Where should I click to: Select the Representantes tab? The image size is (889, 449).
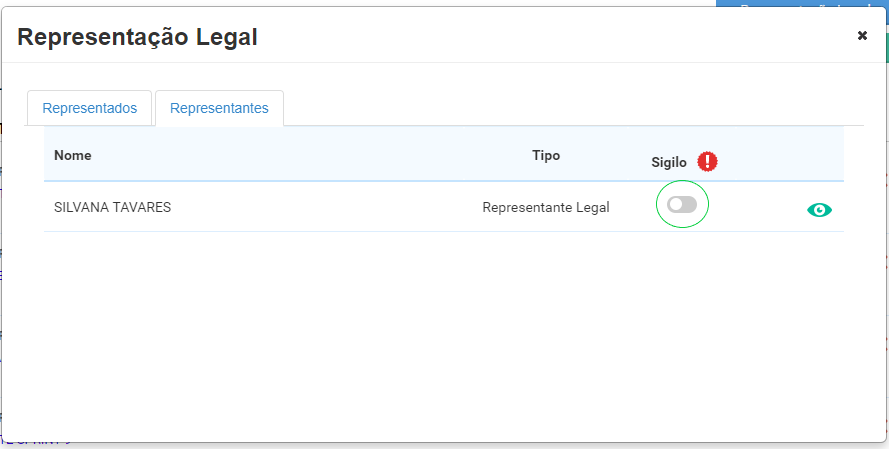[x=219, y=108]
